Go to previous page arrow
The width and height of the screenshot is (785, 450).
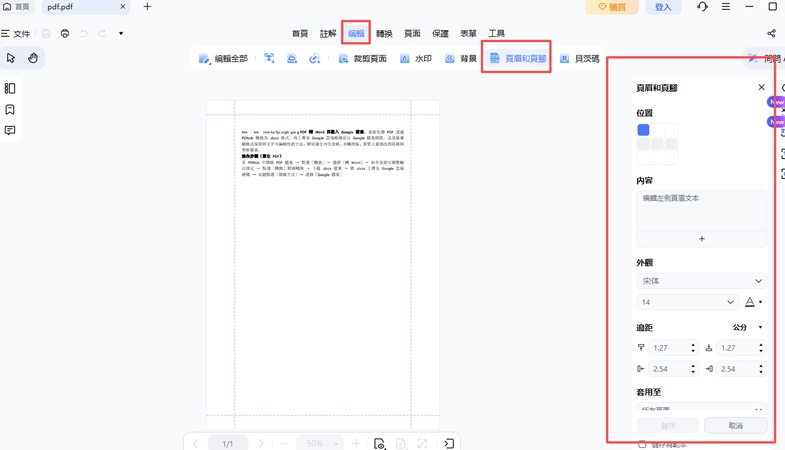point(195,443)
